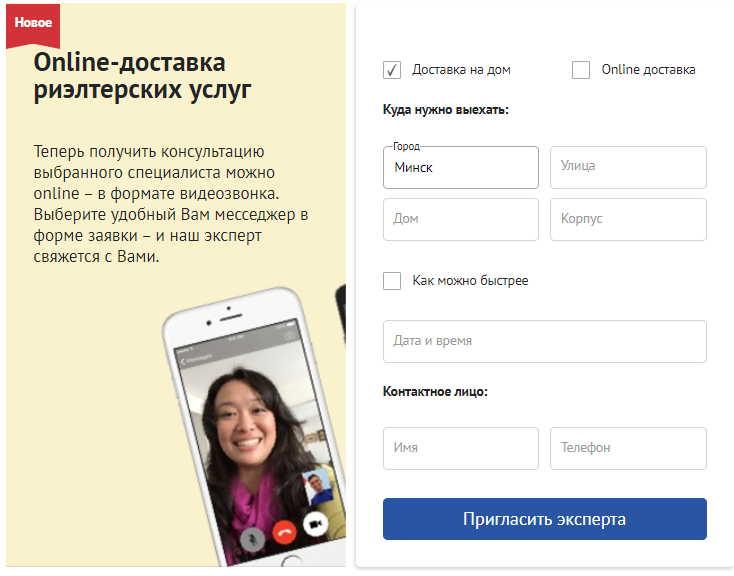The height and width of the screenshot is (576, 734).
Task: Open the "Дата и время" picker field
Action: (544, 341)
